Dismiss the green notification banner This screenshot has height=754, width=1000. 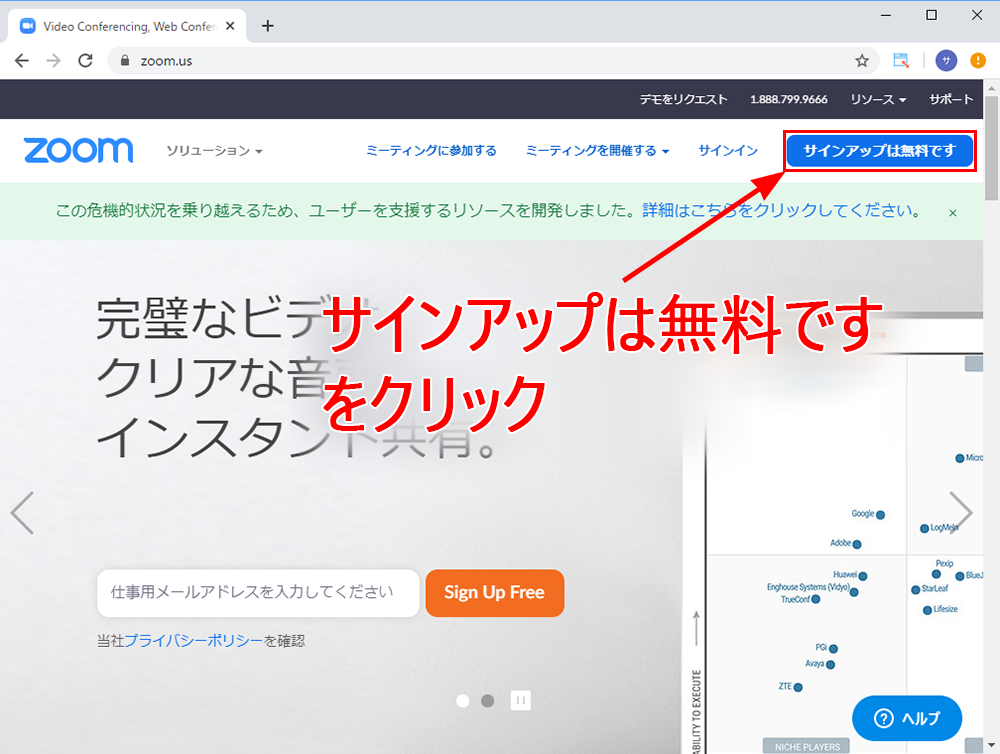click(952, 212)
